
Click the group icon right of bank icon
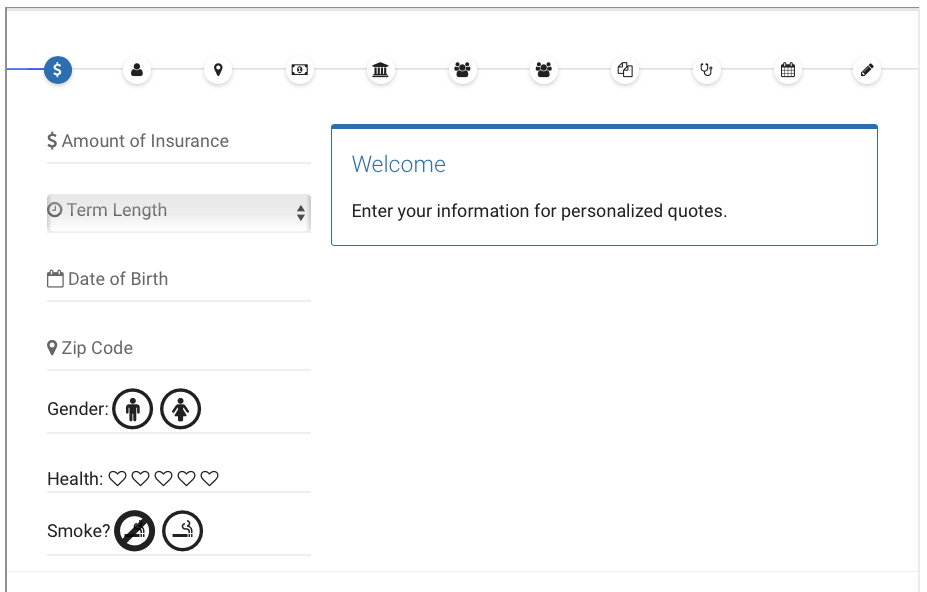click(x=462, y=70)
